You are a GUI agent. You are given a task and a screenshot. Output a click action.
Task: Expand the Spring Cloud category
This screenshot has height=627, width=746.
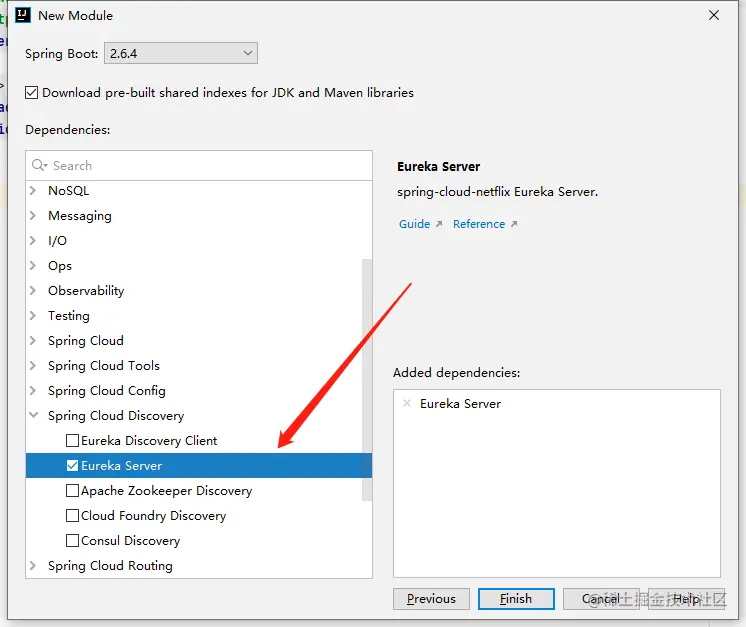[x=33, y=340]
